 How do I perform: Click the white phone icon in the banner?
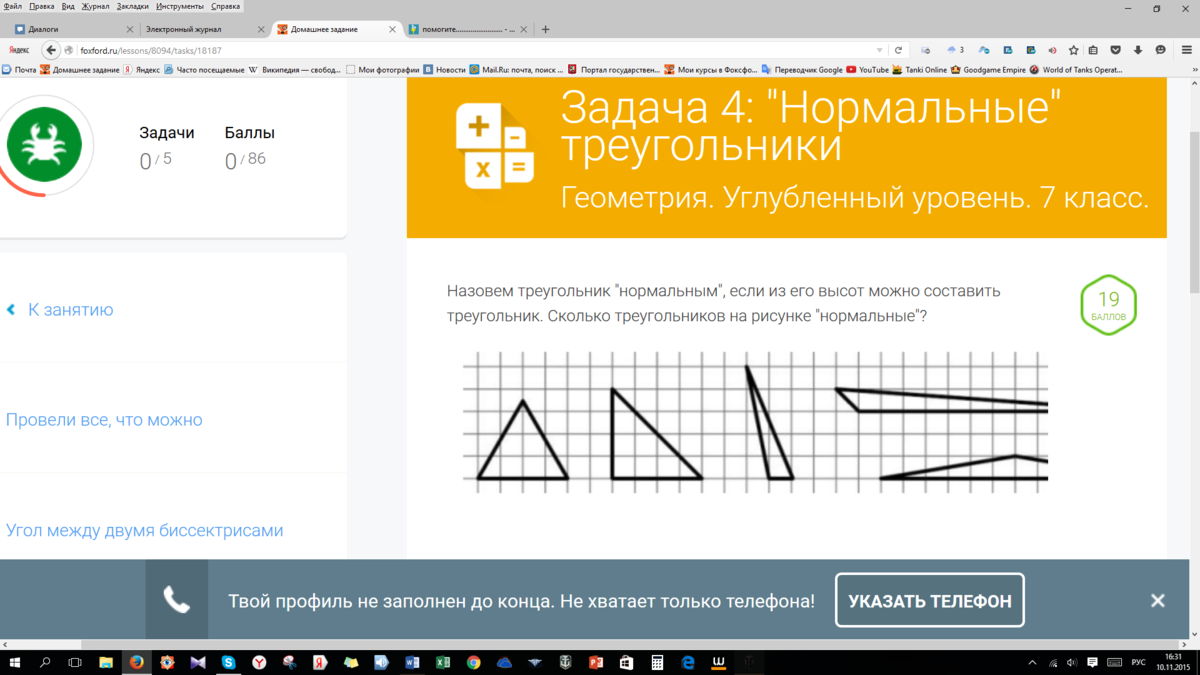pyautogui.click(x=177, y=601)
